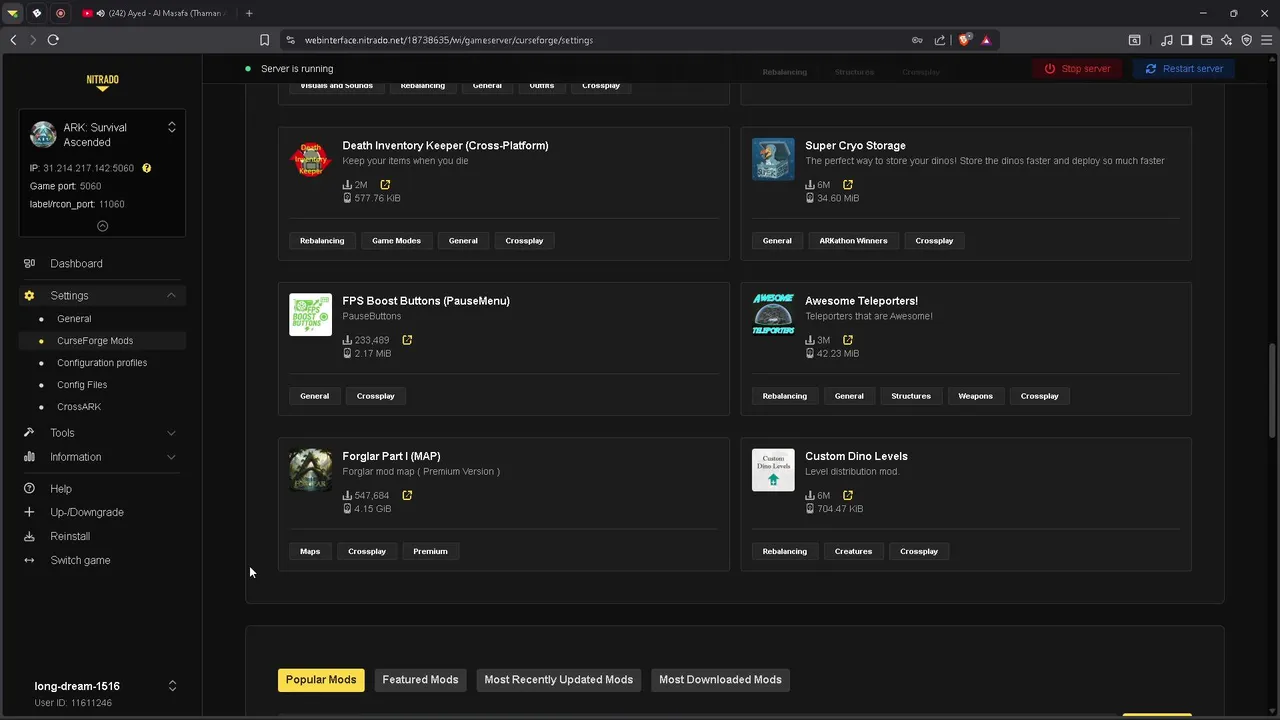The image size is (1280, 720).
Task: Expand the Information menu section
Action: (x=171, y=457)
